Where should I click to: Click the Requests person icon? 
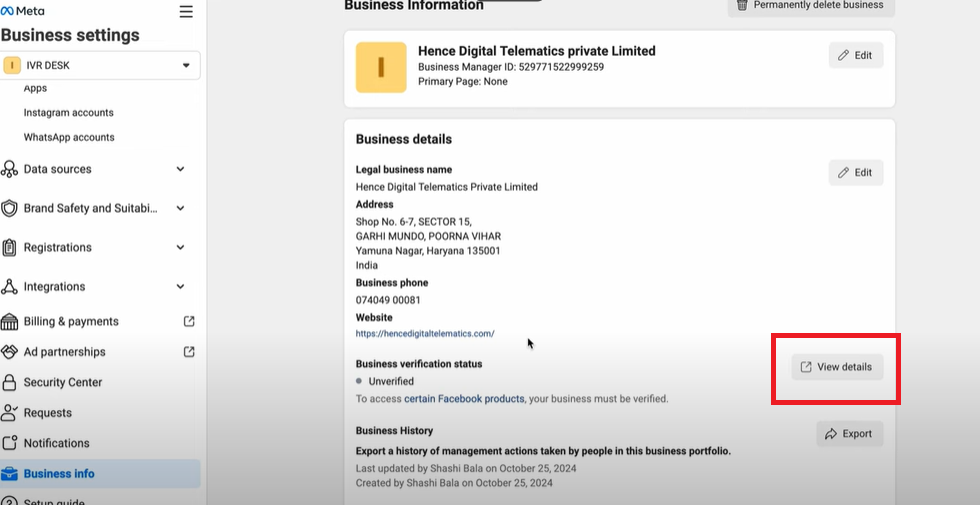9,412
